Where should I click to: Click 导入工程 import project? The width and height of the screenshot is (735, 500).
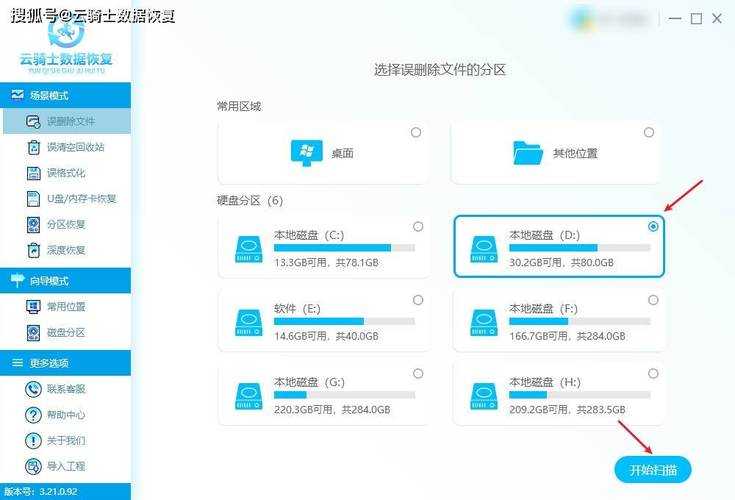point(65,466)
